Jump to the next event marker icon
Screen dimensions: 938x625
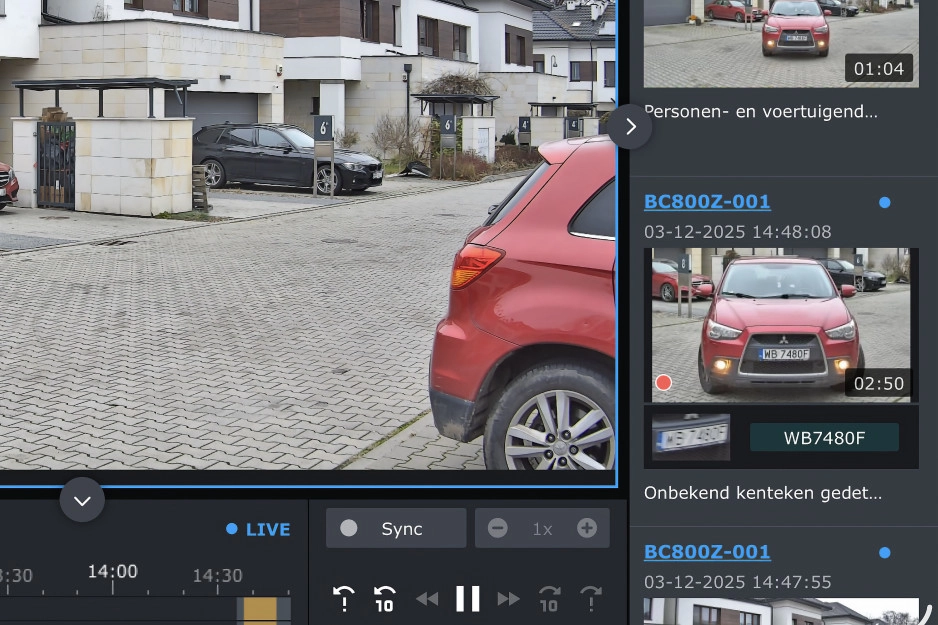pyautogui.click(x=590, y=597)
